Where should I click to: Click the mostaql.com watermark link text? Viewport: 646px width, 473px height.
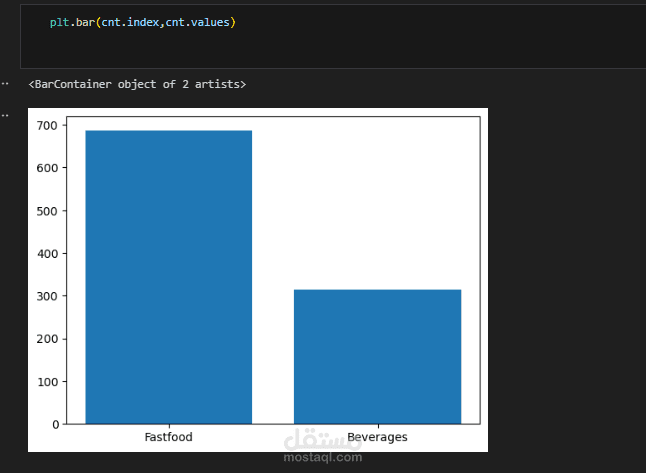coord(323,458)
